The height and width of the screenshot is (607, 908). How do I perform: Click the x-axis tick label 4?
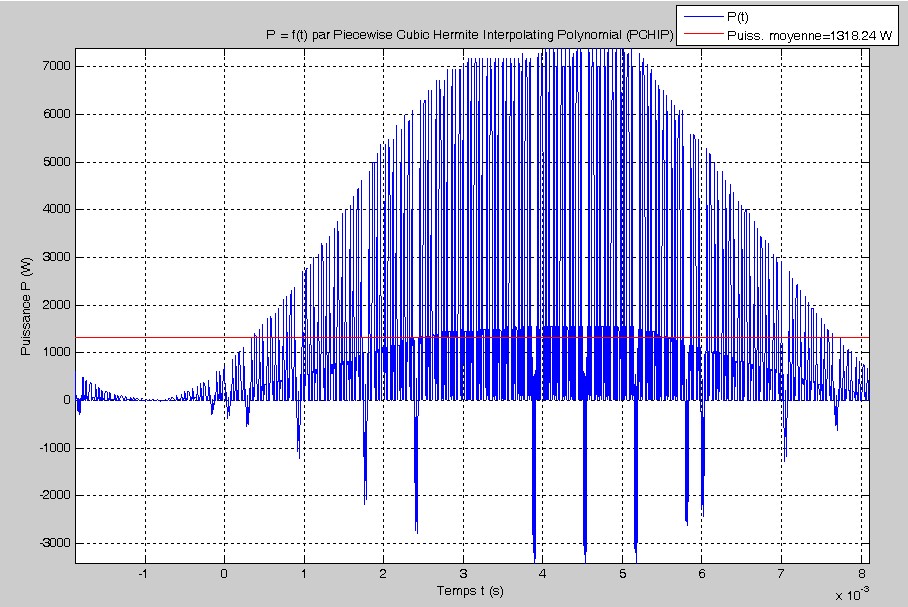tap(543, 574)
